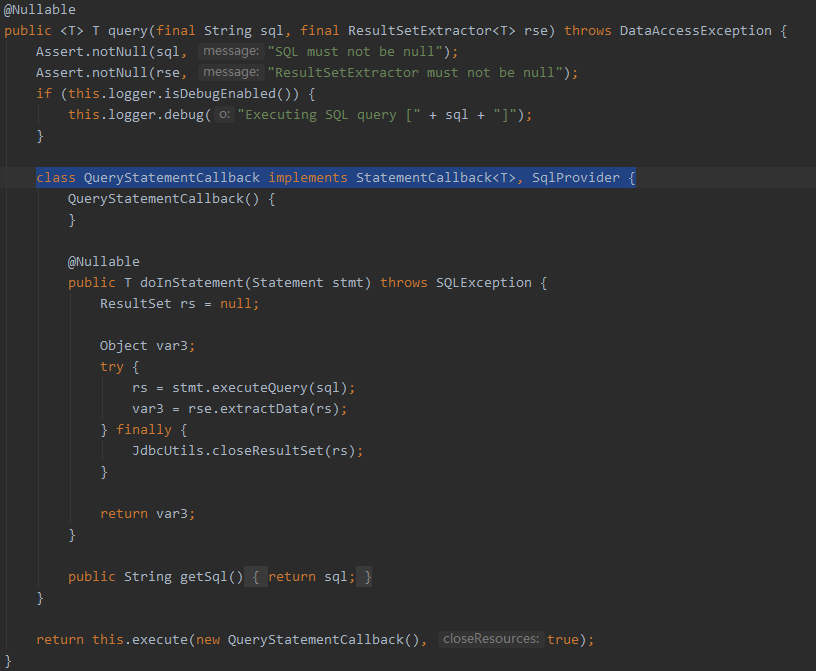Click 'StatementCallback<T>' in the class declaration
The image size is (816, 671).
point(436,178)
